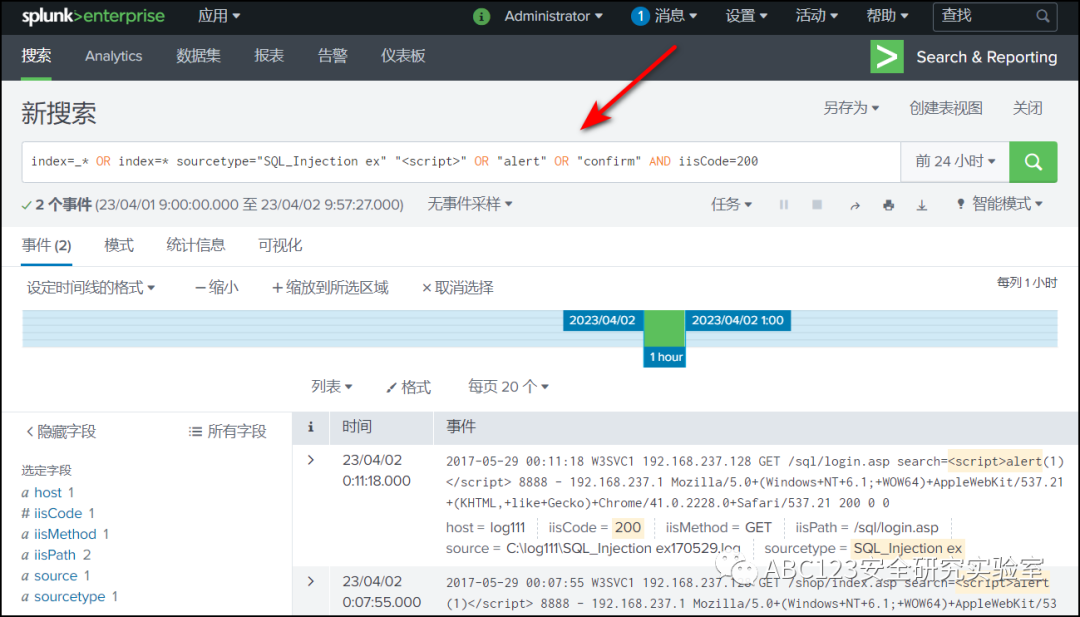
Task: Click the green system health info icon
Action: pos(481,17)
